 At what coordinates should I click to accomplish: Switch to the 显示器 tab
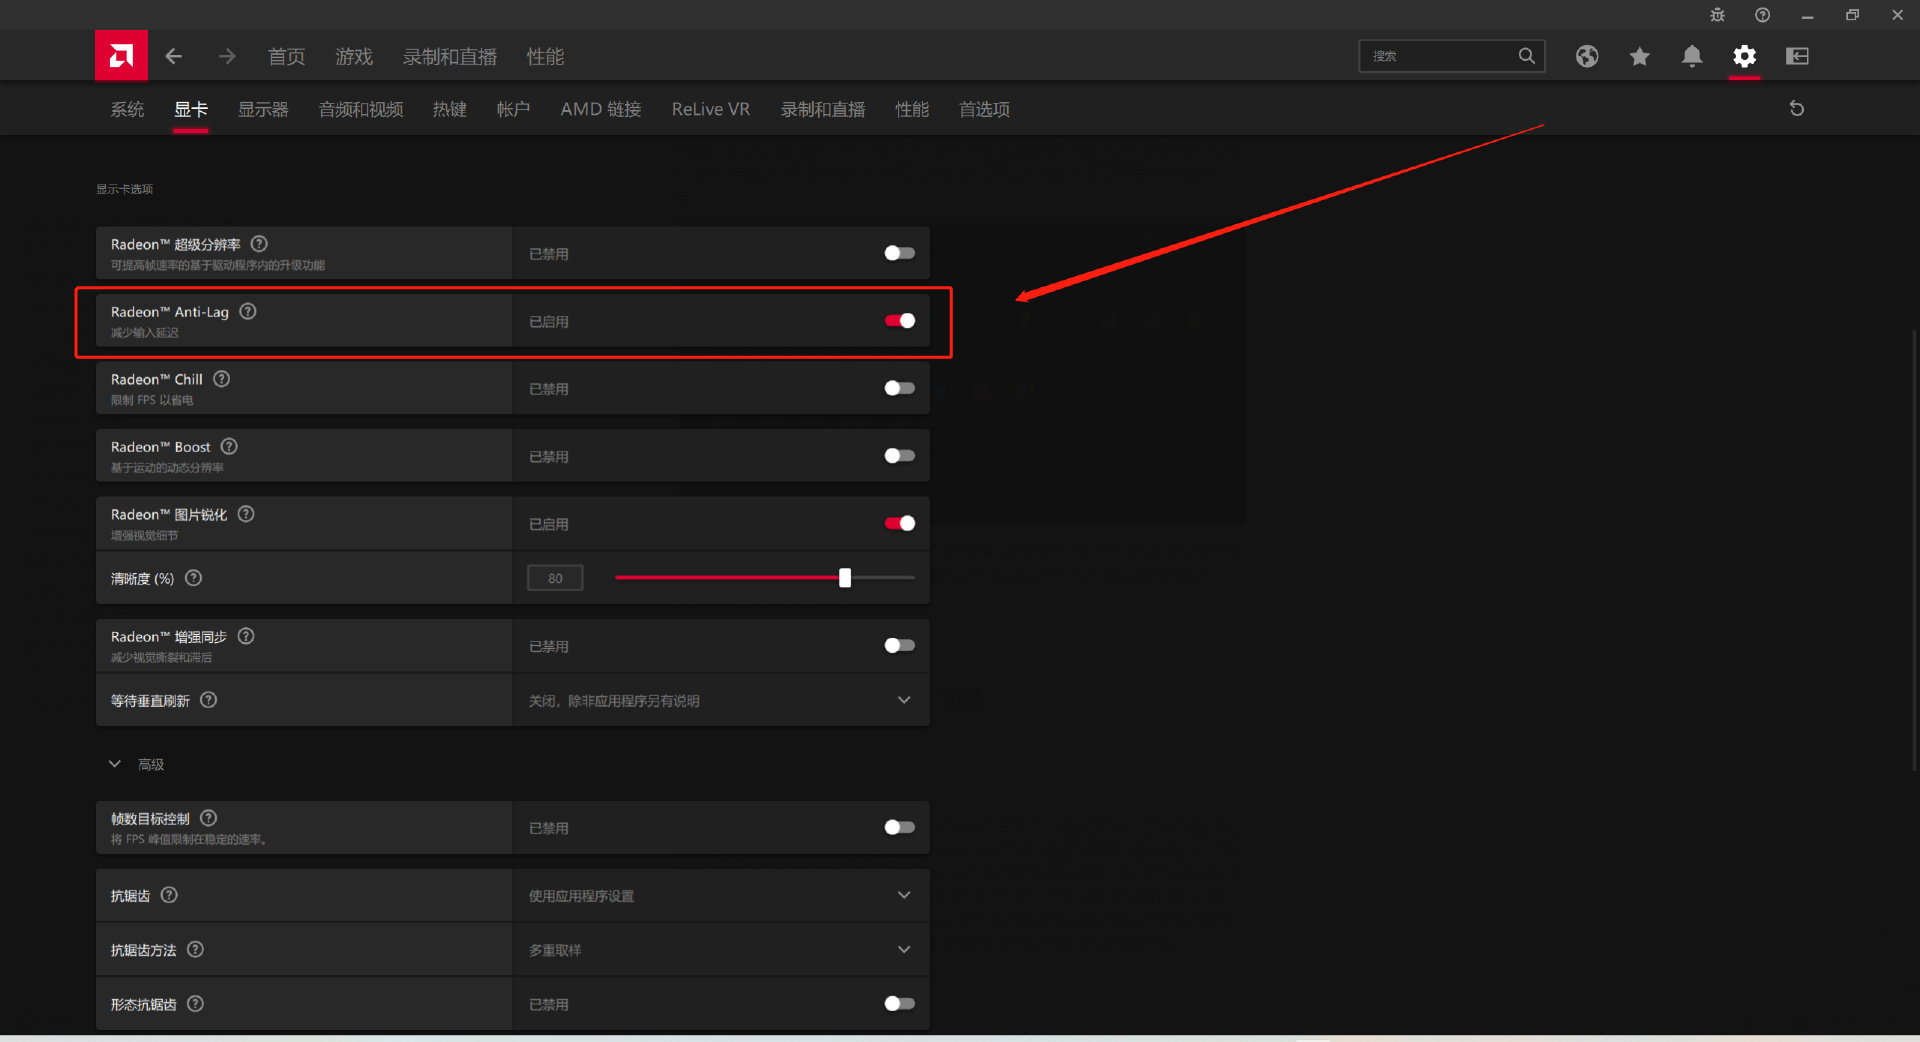[263, 109]
